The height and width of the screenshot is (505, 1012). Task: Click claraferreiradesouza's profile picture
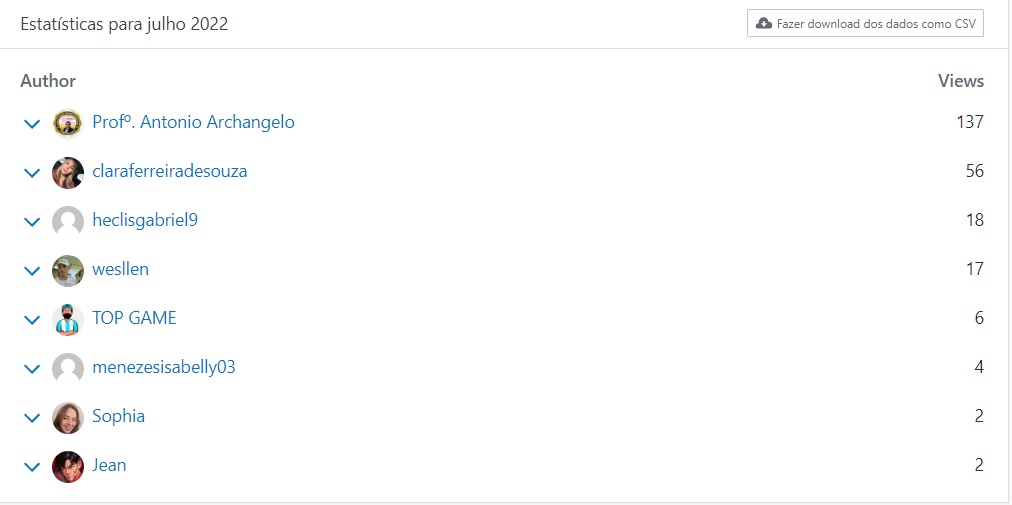pos(67,172)
